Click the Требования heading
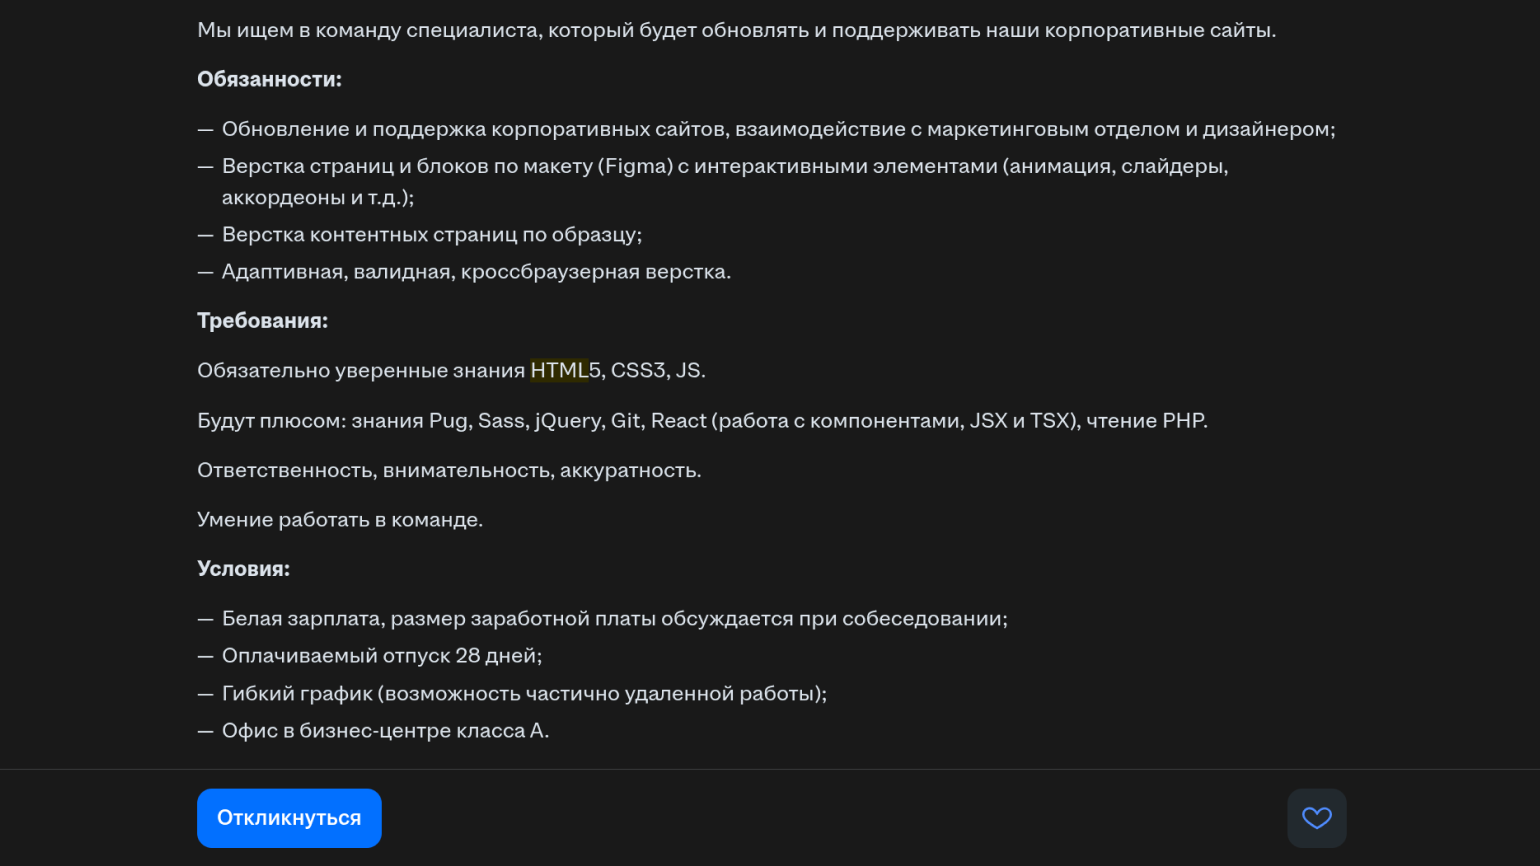This screenshot has width=1540, height=866. point(262,321)
